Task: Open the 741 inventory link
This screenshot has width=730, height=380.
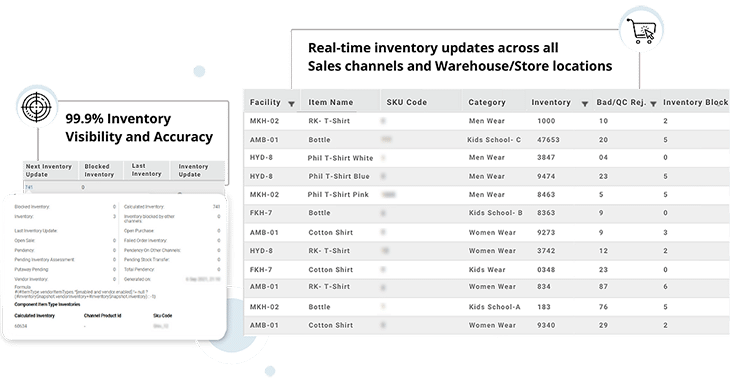Action: coord(29,187)
